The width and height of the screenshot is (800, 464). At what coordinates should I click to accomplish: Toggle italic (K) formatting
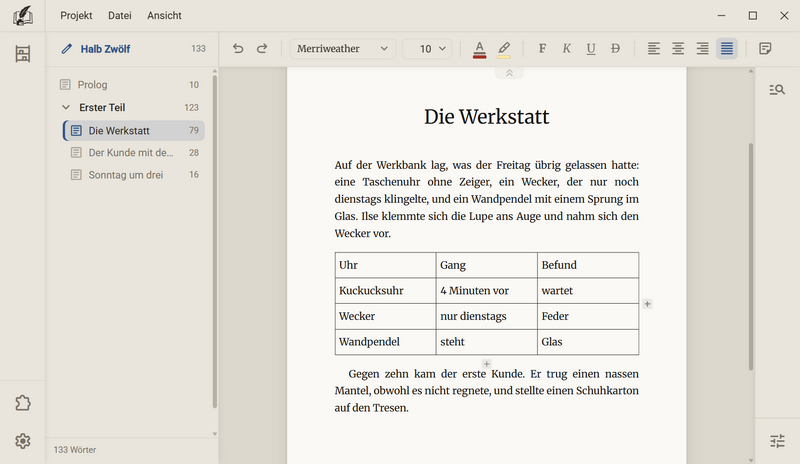coord(566,48)
